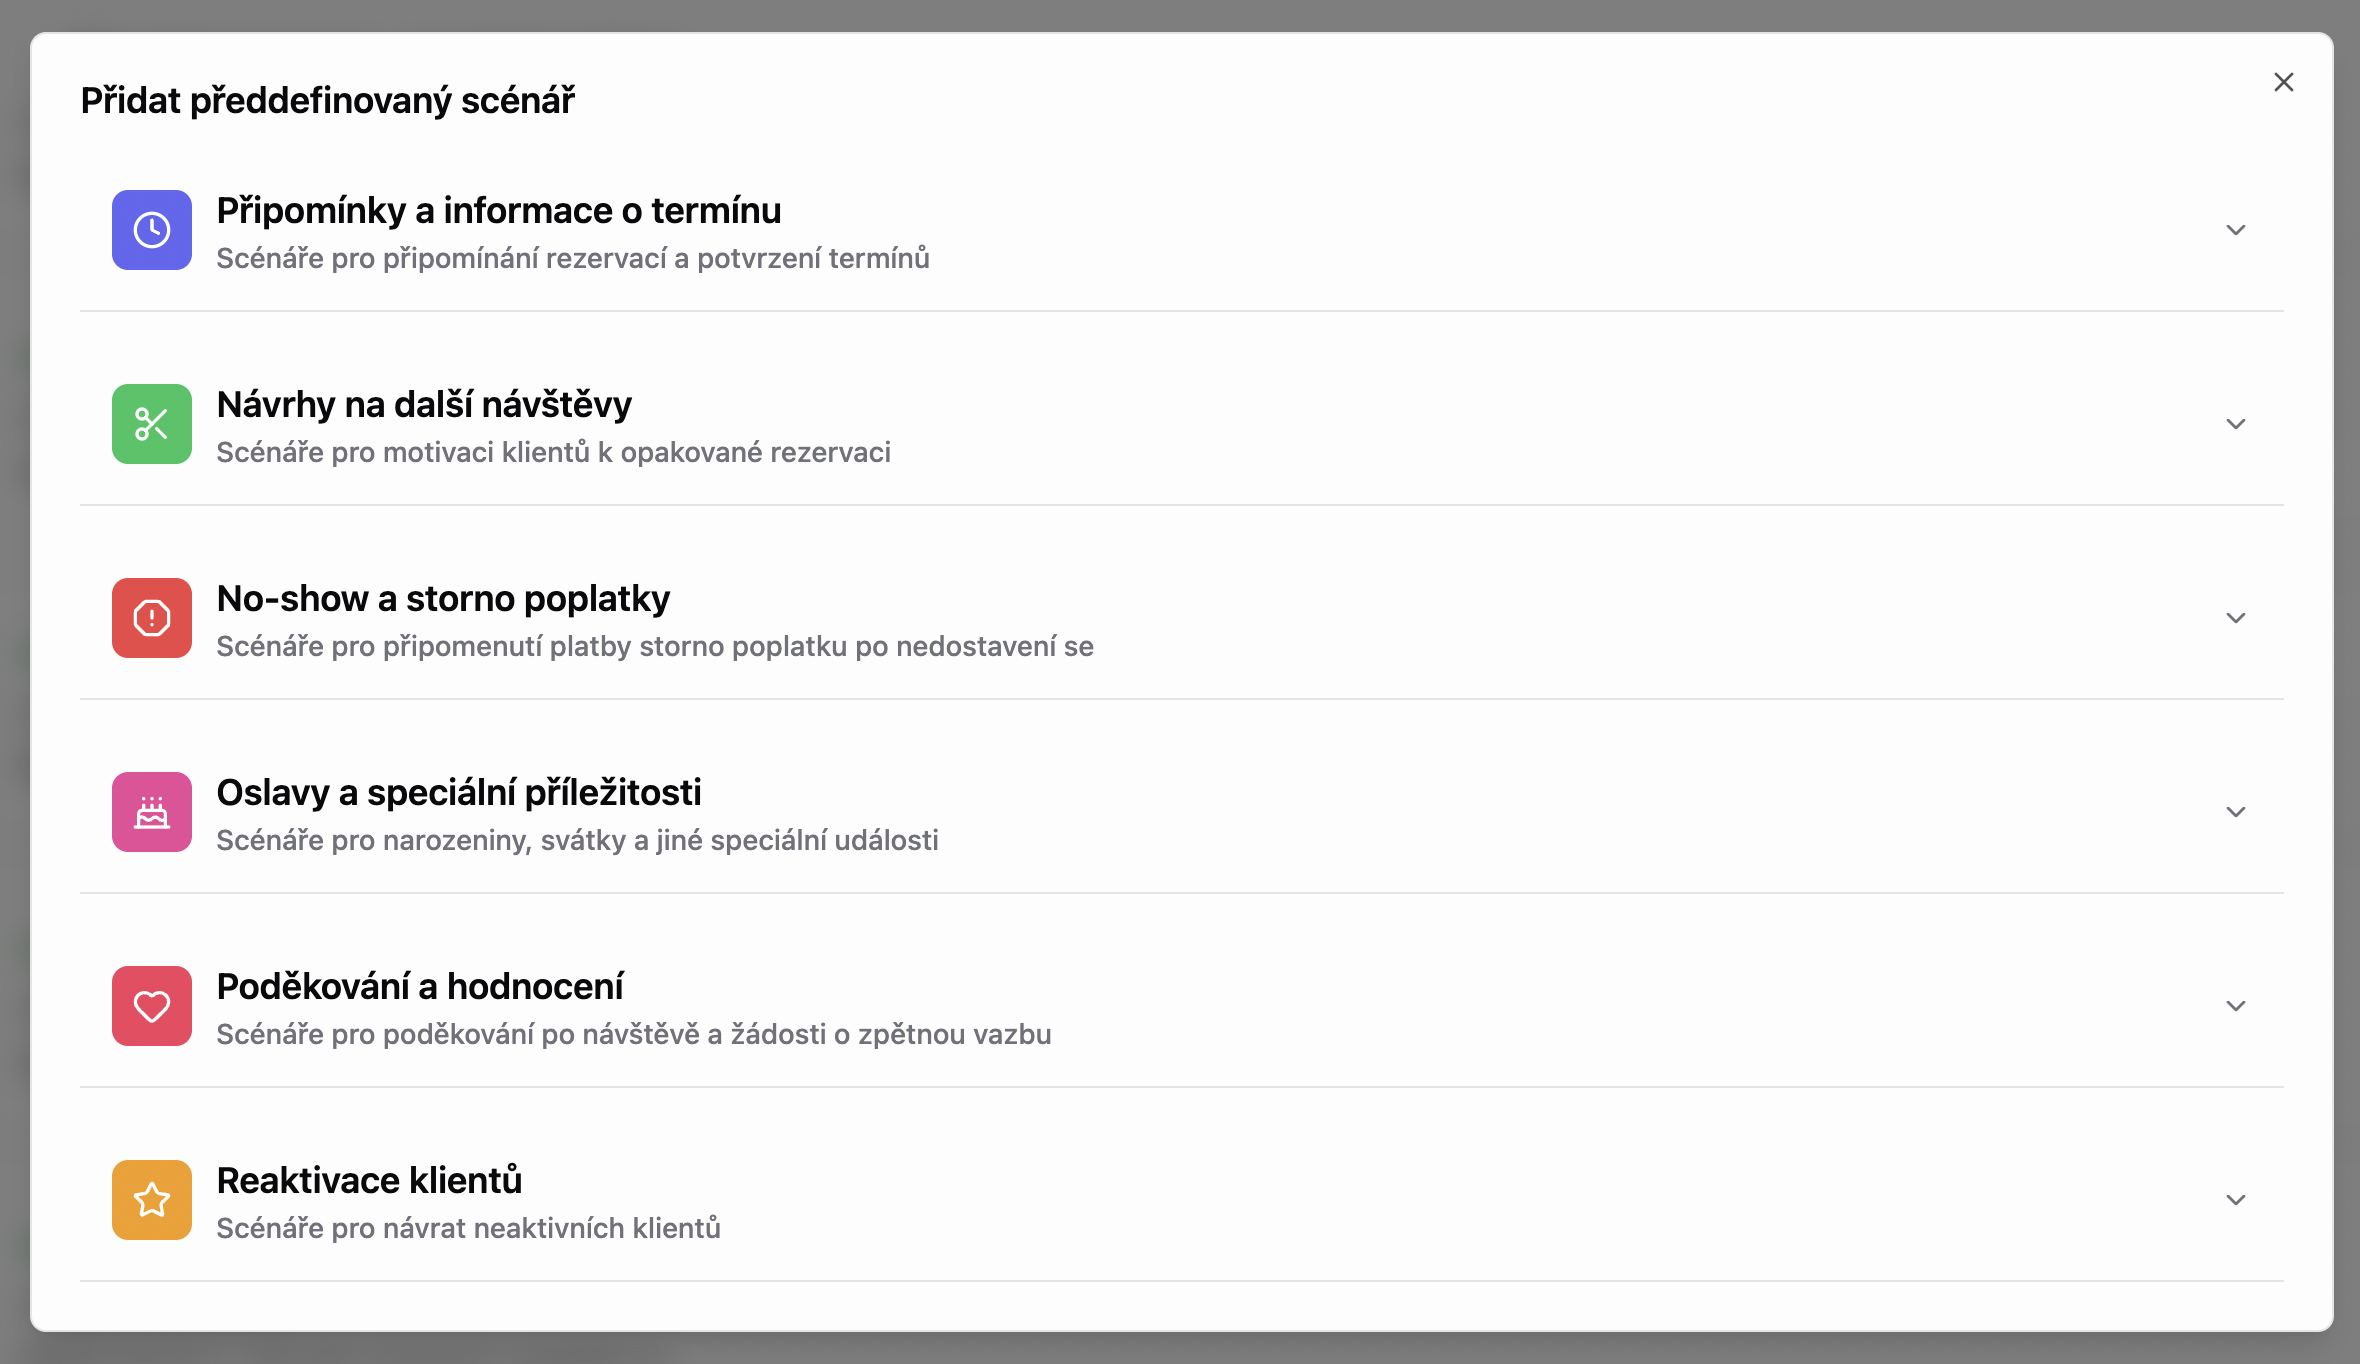
Task: Open the Připomínky a informace o termínu heading
Action: tap(498, 211)
